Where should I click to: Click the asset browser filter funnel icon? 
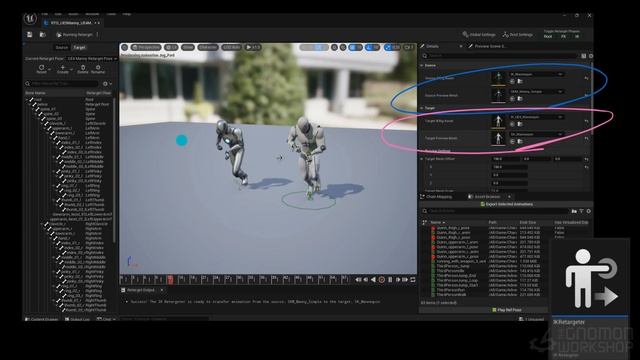[x=582, y=211]
